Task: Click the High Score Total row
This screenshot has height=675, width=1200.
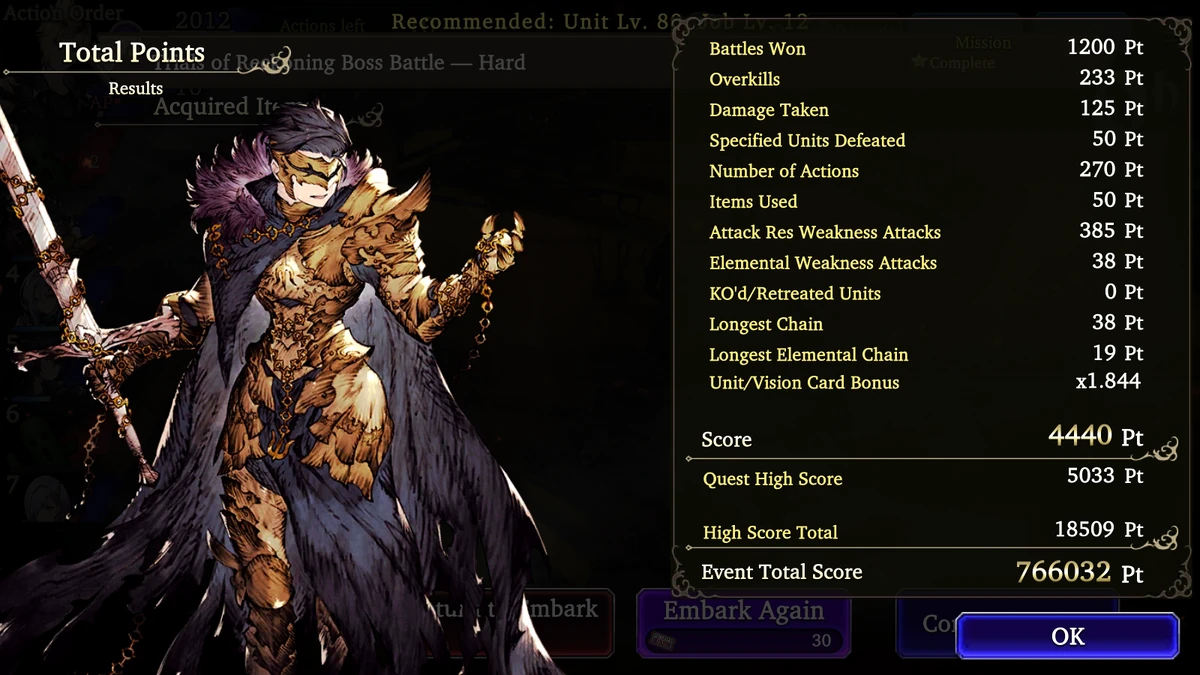Action: pyautogui.click(x=923, y=531)
